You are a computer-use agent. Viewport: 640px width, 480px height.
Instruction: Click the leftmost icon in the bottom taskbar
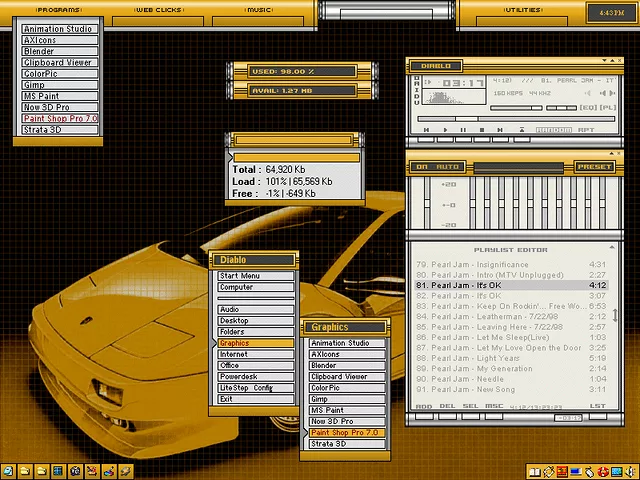click(x=8, y=471)
